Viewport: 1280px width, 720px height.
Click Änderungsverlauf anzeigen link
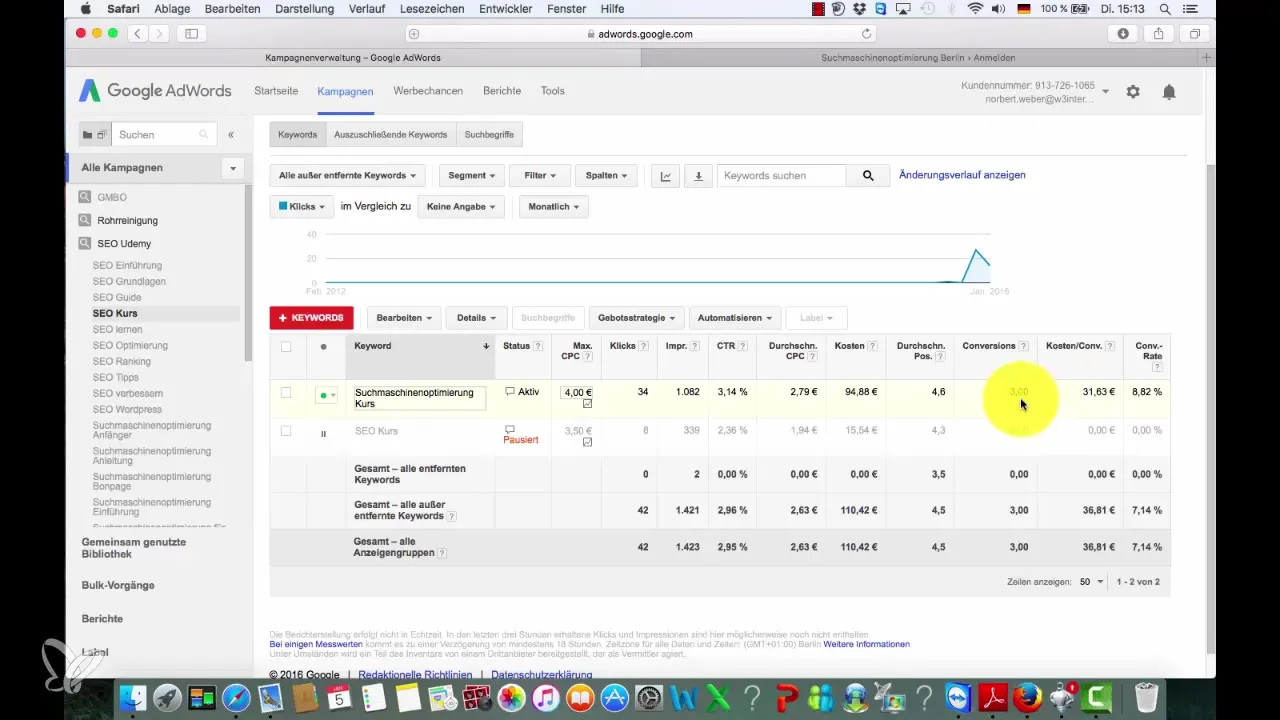click(x=962, y=175)
